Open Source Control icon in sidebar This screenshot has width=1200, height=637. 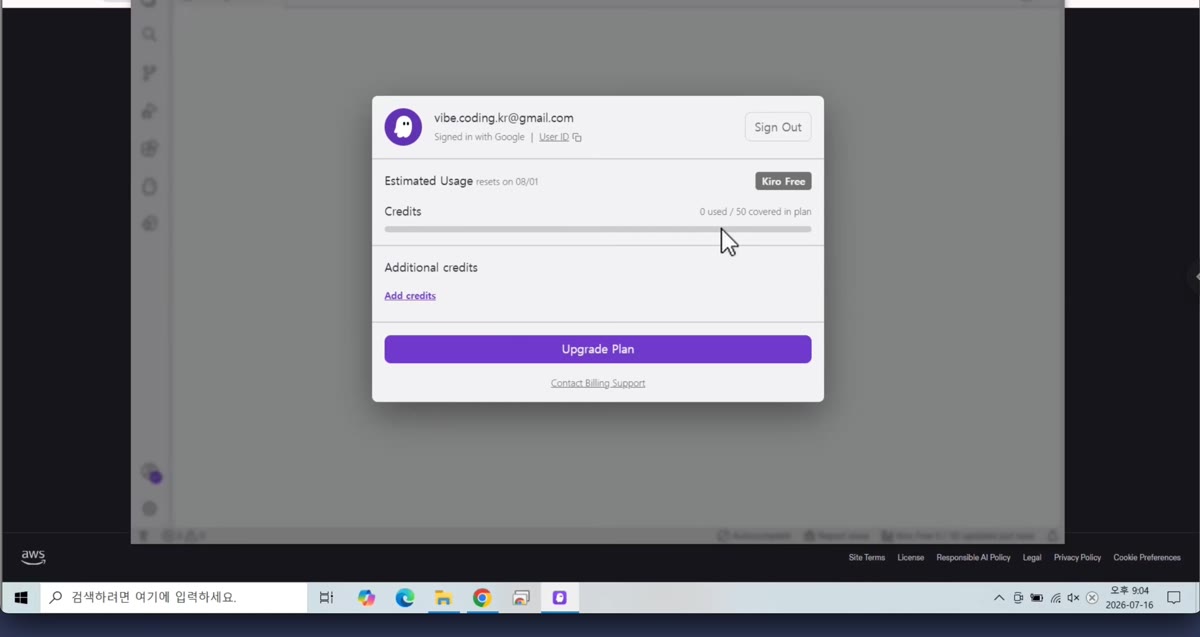149,73
